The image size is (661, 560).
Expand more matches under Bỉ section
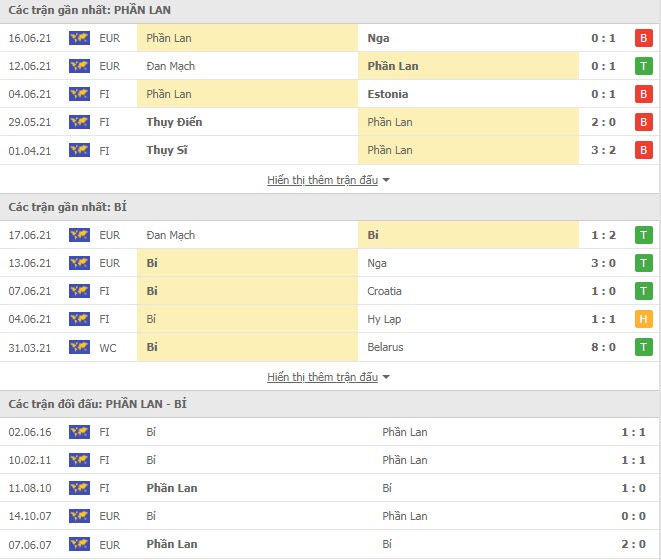[x=322, y=377]
